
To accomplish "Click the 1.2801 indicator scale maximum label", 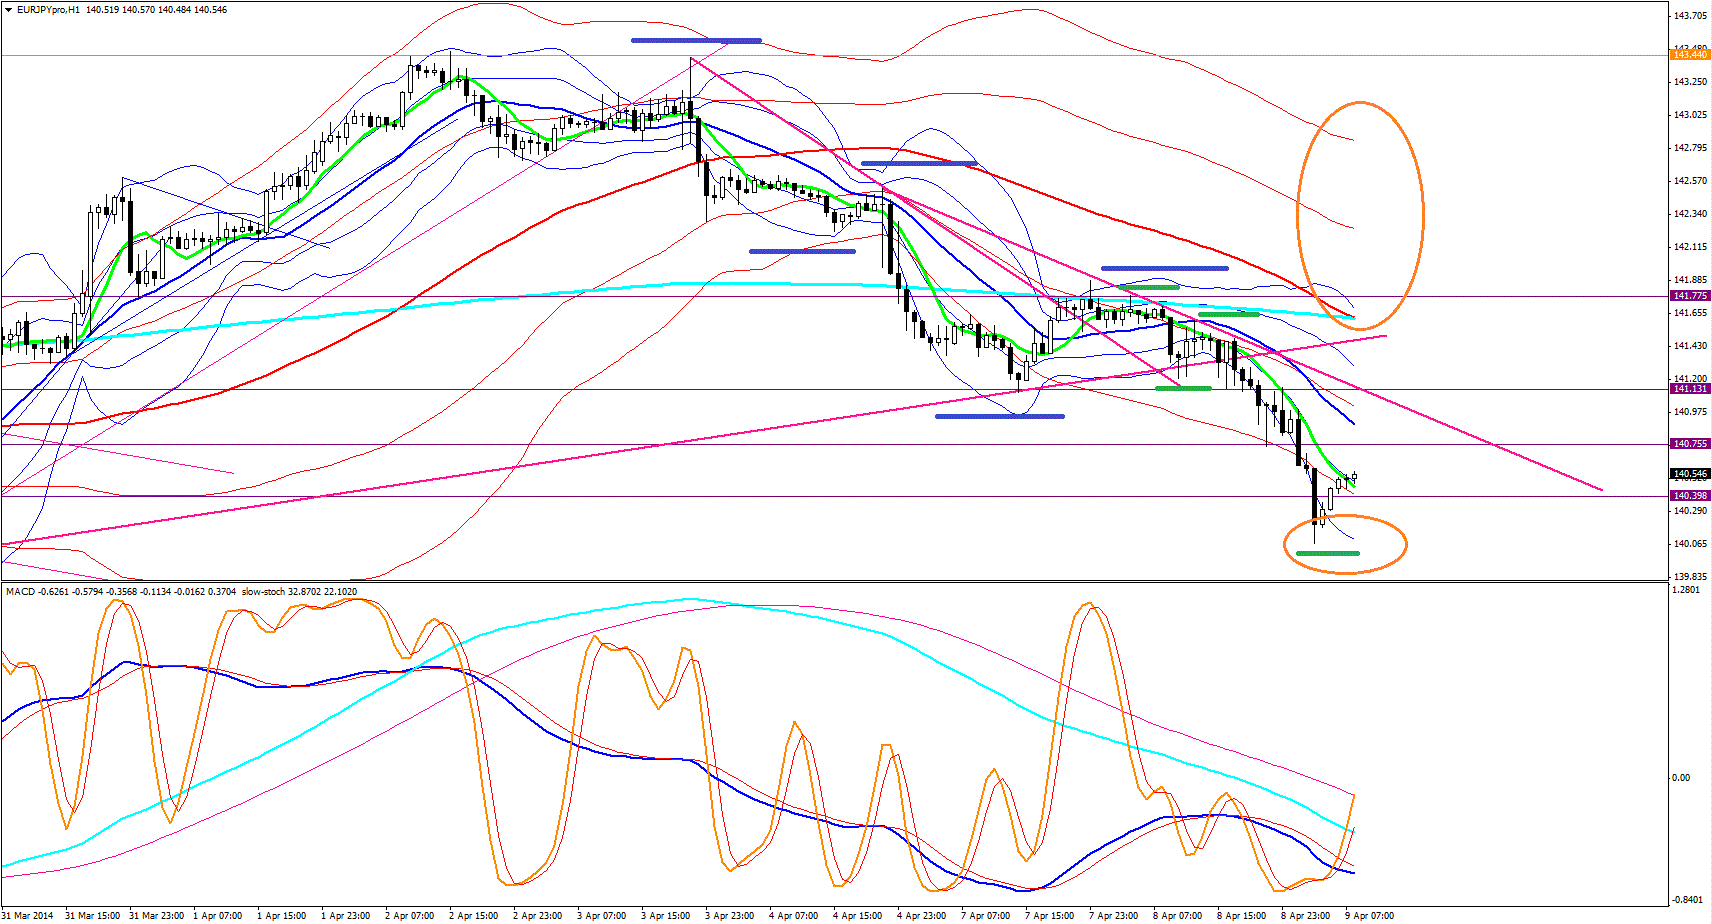I will coord(1686,590).
